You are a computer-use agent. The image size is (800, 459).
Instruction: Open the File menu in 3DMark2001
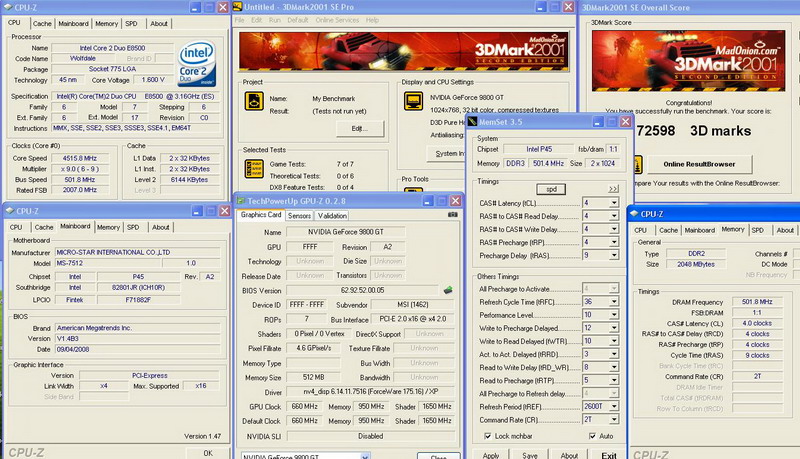pos(239,20)
